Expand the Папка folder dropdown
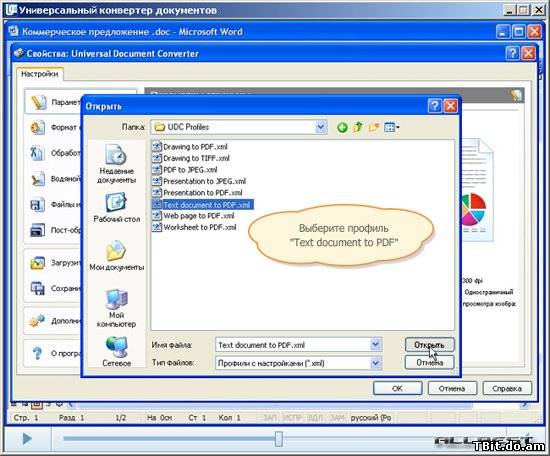550x456 pixels. point(321,127)
